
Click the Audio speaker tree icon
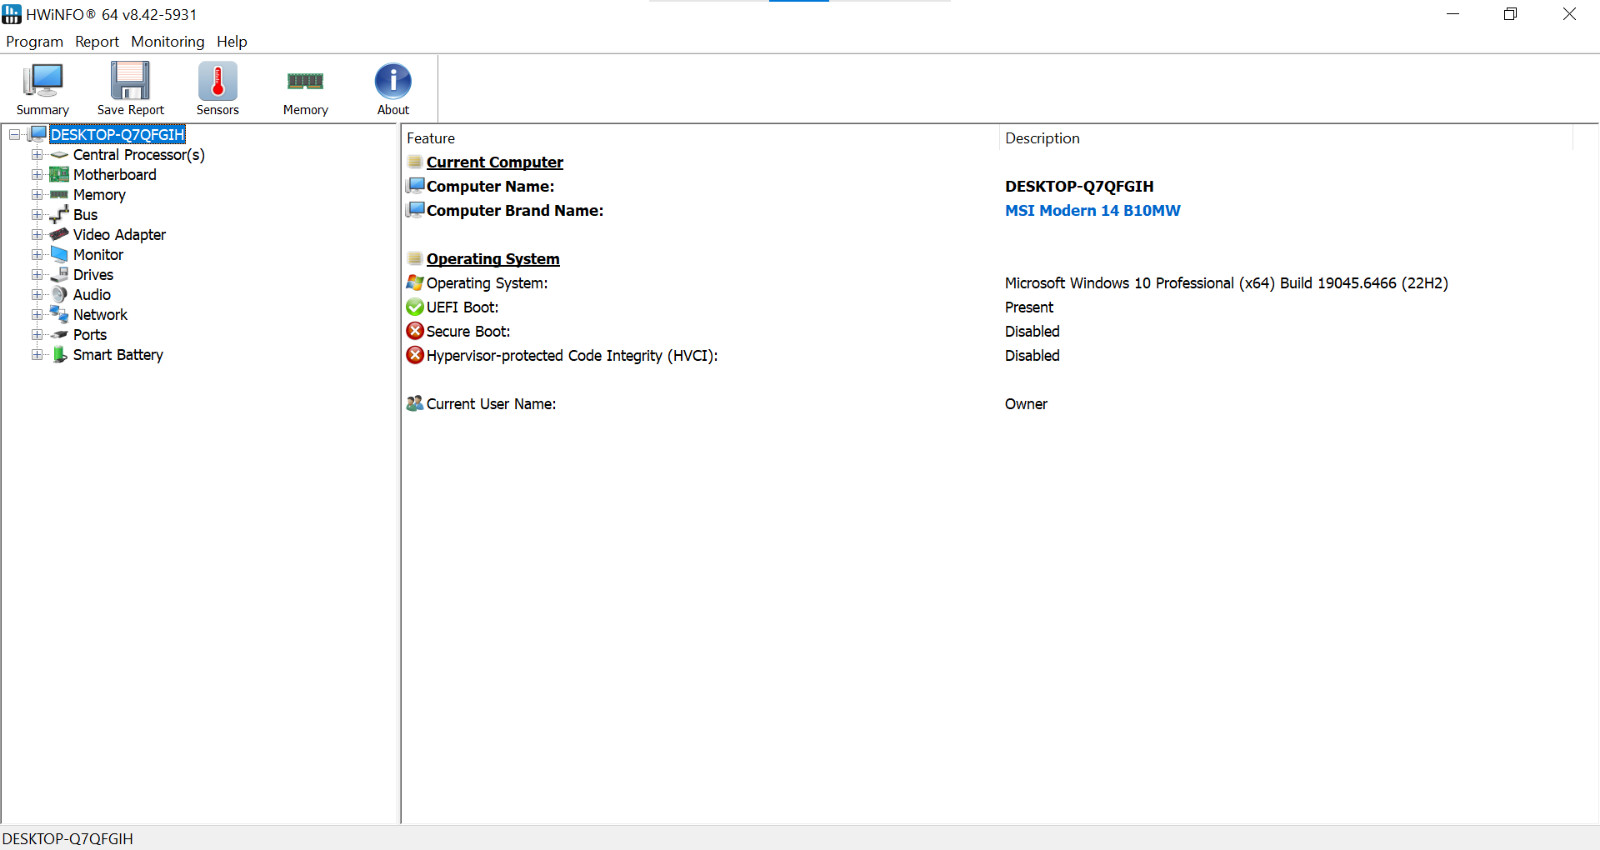coord(59,295)
